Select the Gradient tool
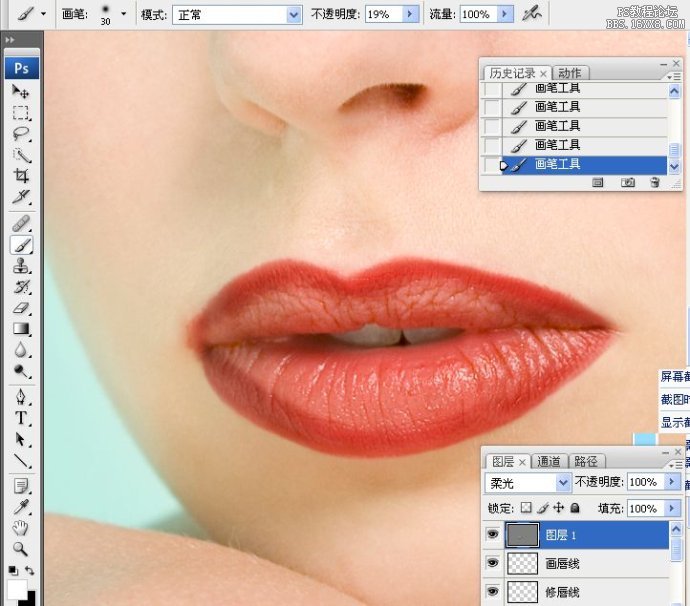The image size is (690, 606). [x=20, y=329]
